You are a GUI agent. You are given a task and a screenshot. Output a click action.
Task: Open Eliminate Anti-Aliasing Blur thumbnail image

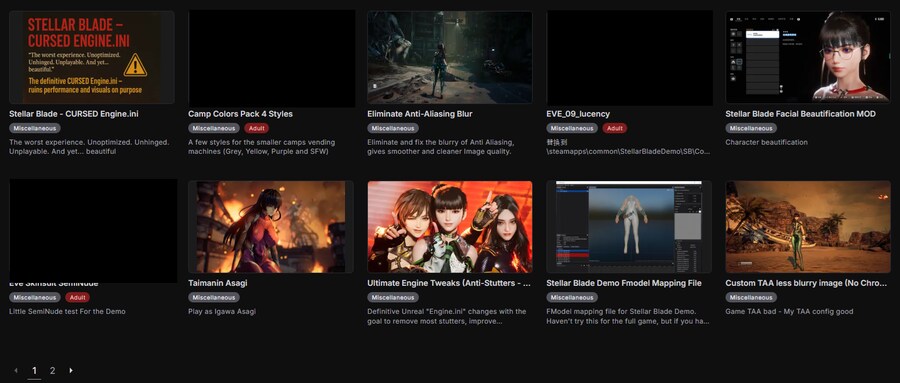tap(450, 57)
